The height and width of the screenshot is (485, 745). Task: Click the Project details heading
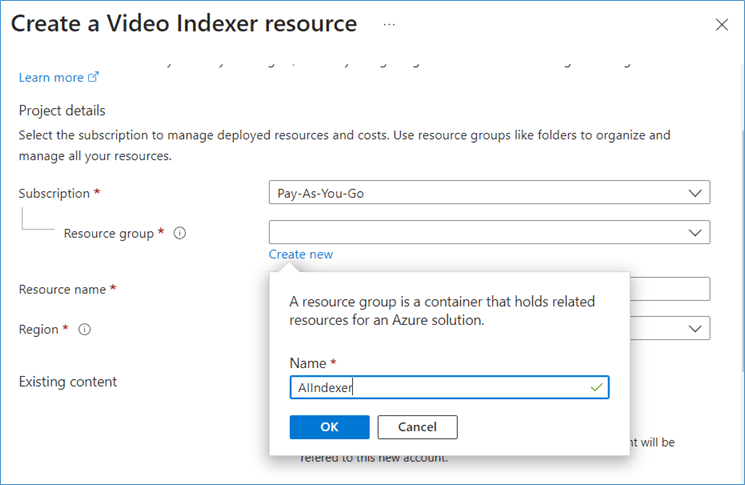pyautogui.click(x=62, y=111)
